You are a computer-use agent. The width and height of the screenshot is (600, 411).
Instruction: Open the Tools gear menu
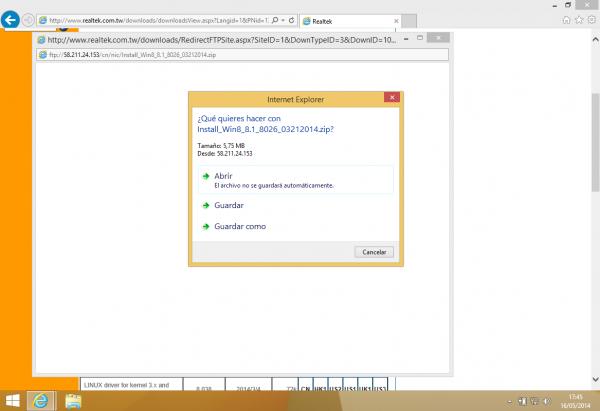point(592,20)
